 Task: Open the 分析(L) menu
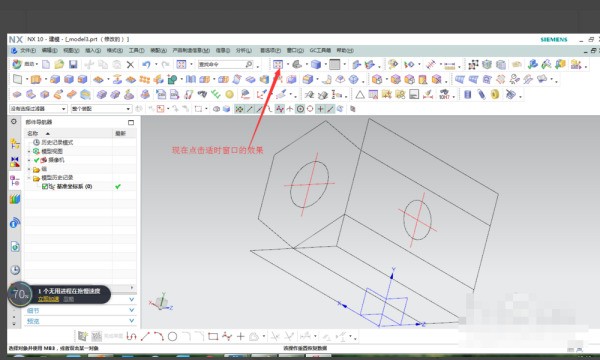244,50
